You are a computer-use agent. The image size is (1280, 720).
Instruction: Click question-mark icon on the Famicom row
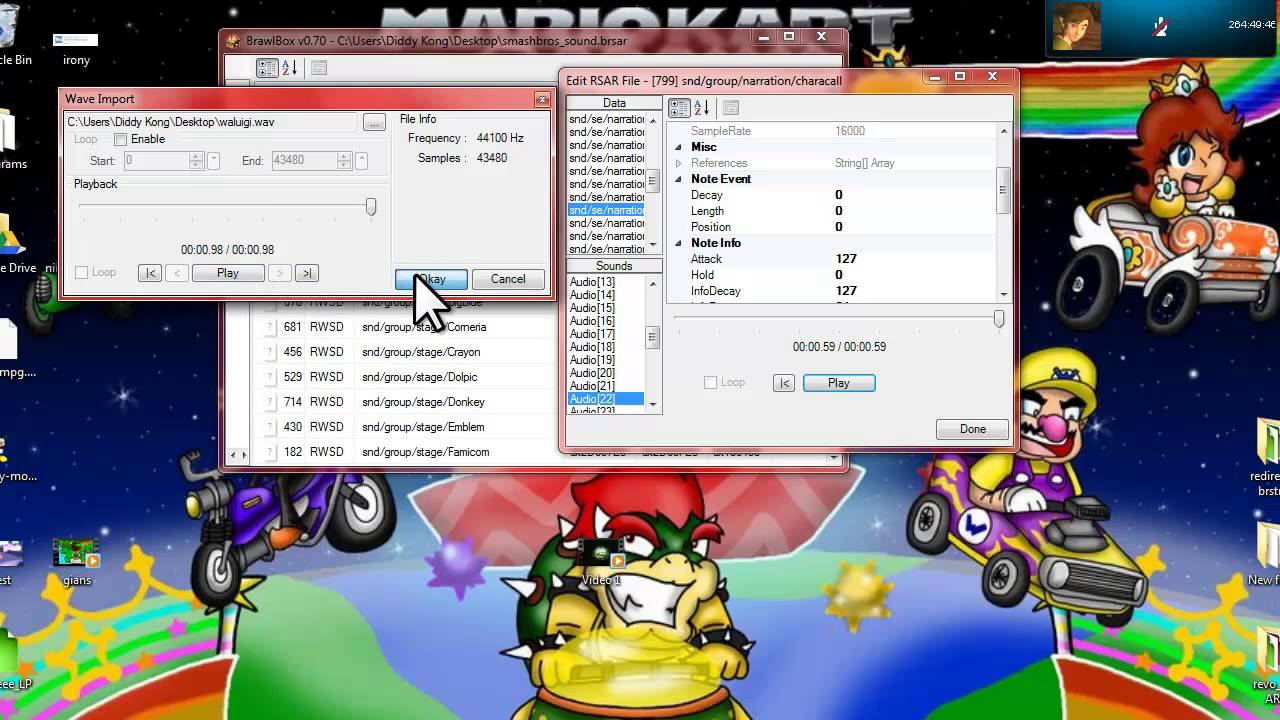point(269,452)
